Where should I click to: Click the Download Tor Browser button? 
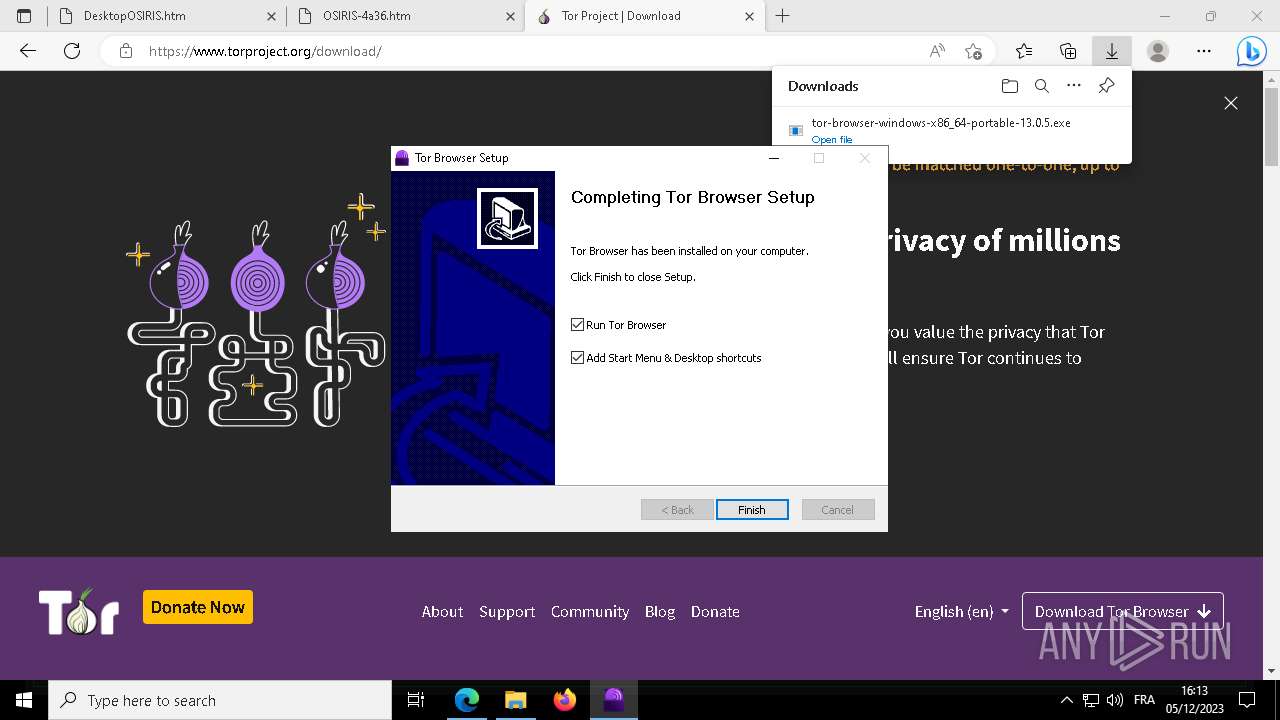(1122, 612)
